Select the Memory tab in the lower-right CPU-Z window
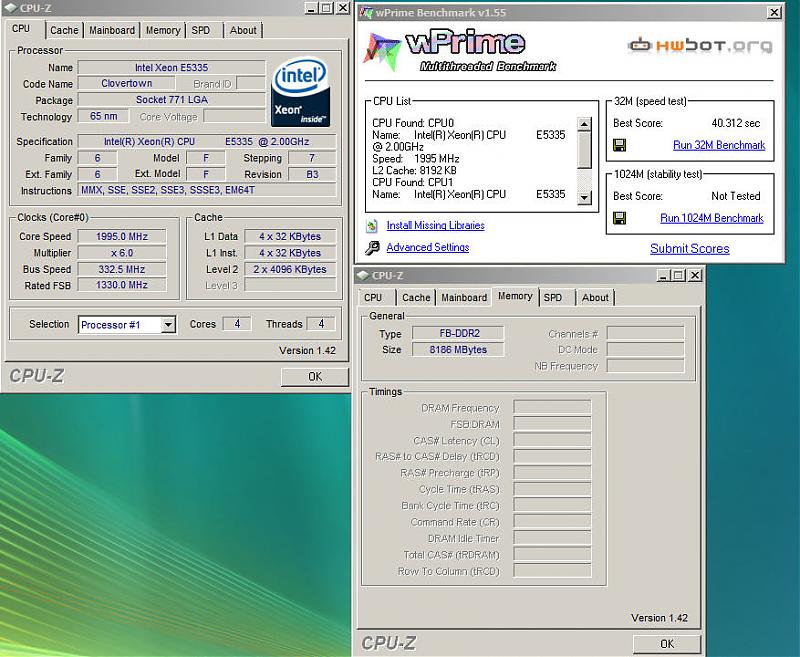The image size is (800, 657). click(x=515, y=296)
